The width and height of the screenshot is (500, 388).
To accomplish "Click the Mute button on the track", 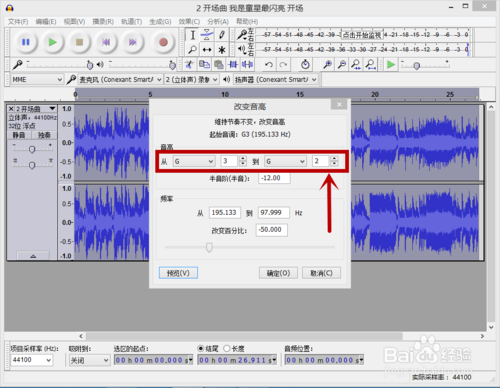I will coord(19,135).
